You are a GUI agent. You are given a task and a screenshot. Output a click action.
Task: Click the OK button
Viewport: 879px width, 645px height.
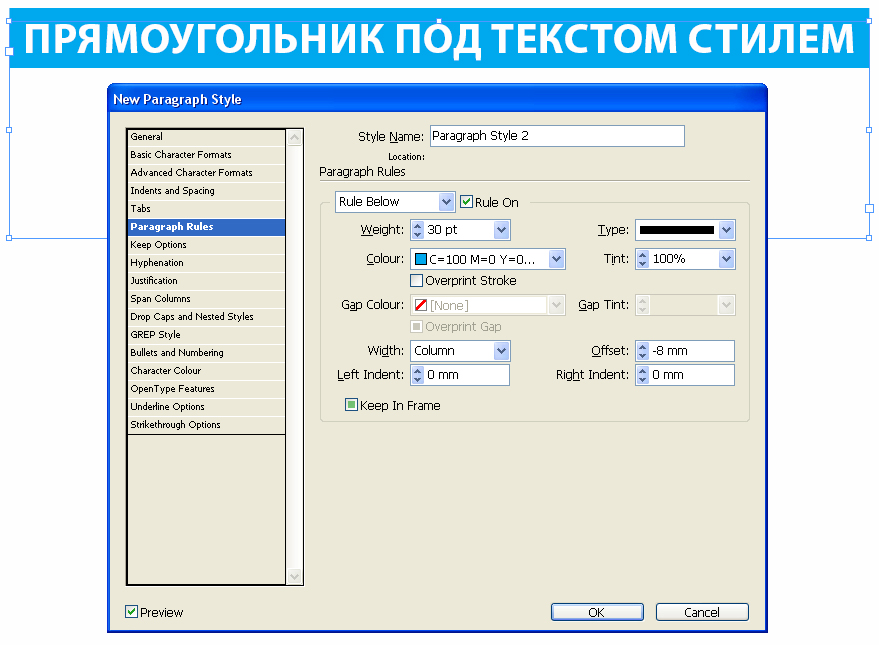click(597, 612)
